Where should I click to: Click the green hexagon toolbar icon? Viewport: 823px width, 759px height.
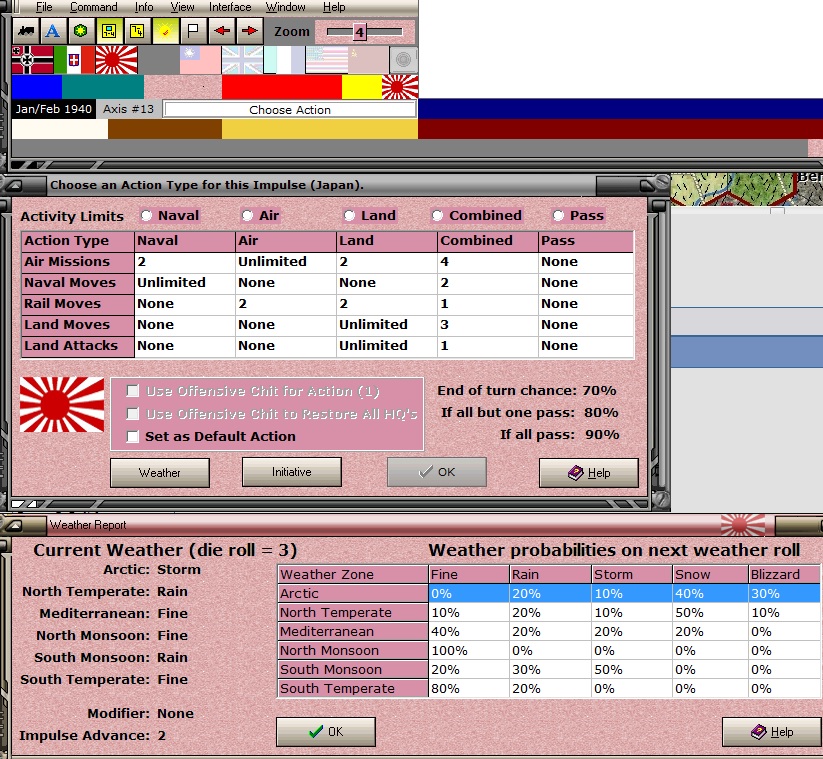[80, 31]
